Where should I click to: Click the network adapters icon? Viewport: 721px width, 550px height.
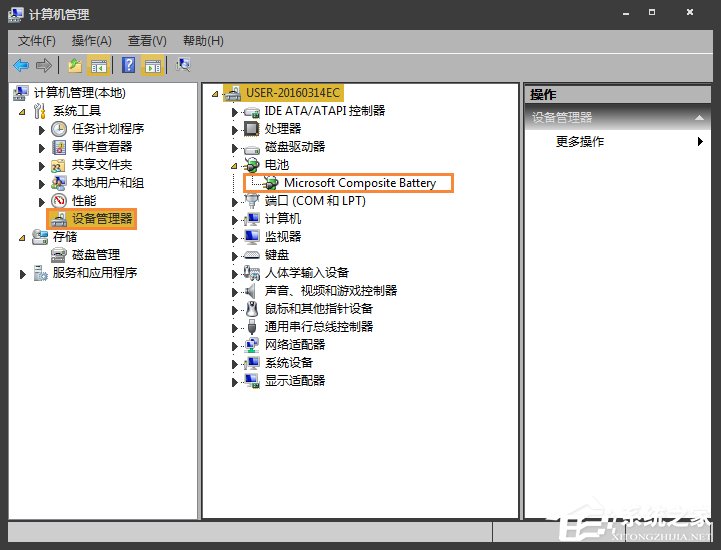click(252, 345)
